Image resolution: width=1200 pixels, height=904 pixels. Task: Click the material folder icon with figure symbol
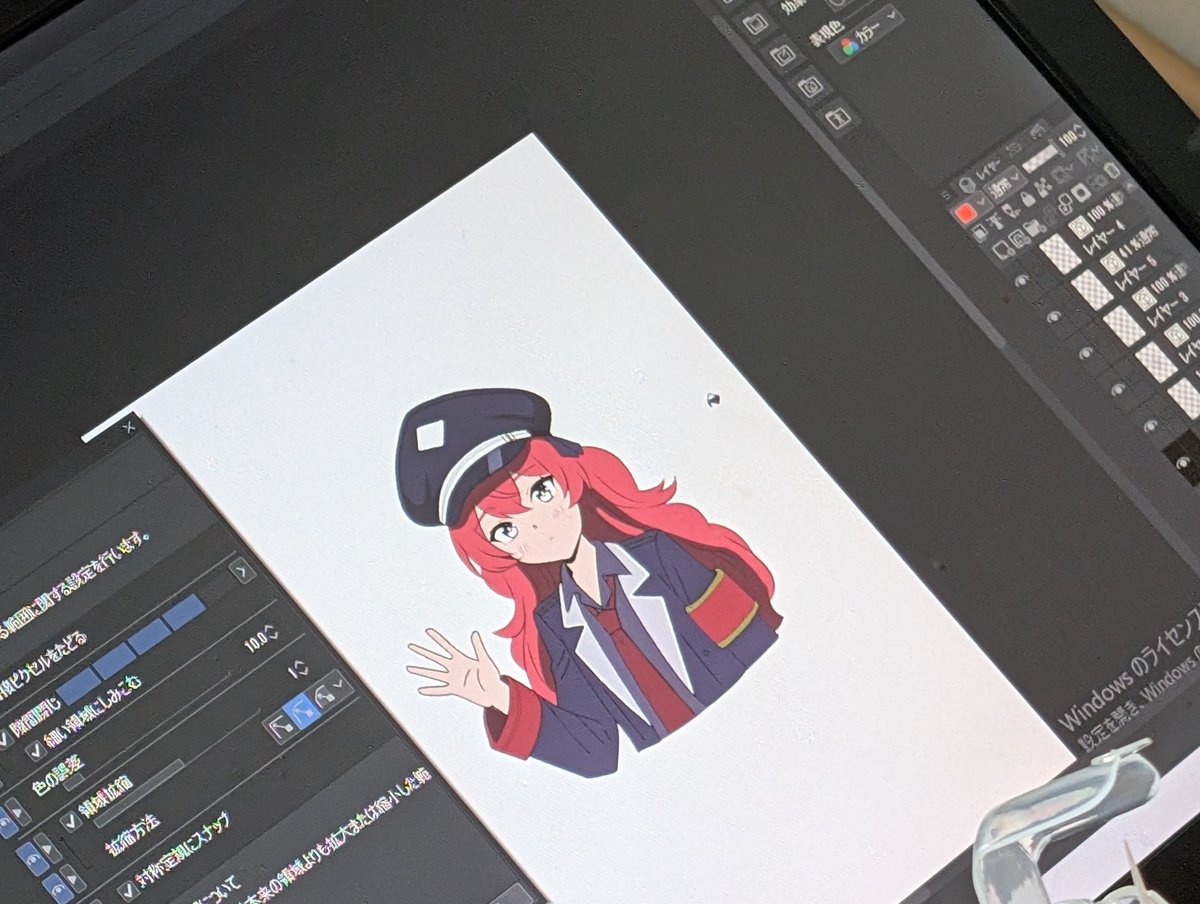(838, 118)
